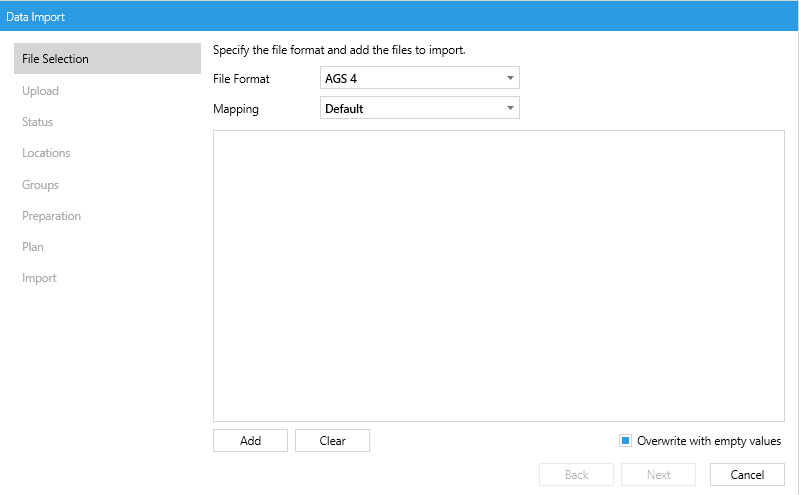
Task: Click the Back button
Action: [576, 475]
